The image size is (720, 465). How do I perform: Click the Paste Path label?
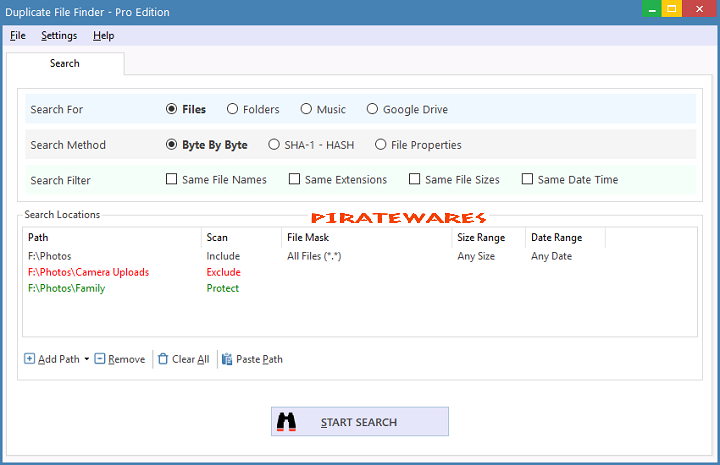(x=259, y=359)
